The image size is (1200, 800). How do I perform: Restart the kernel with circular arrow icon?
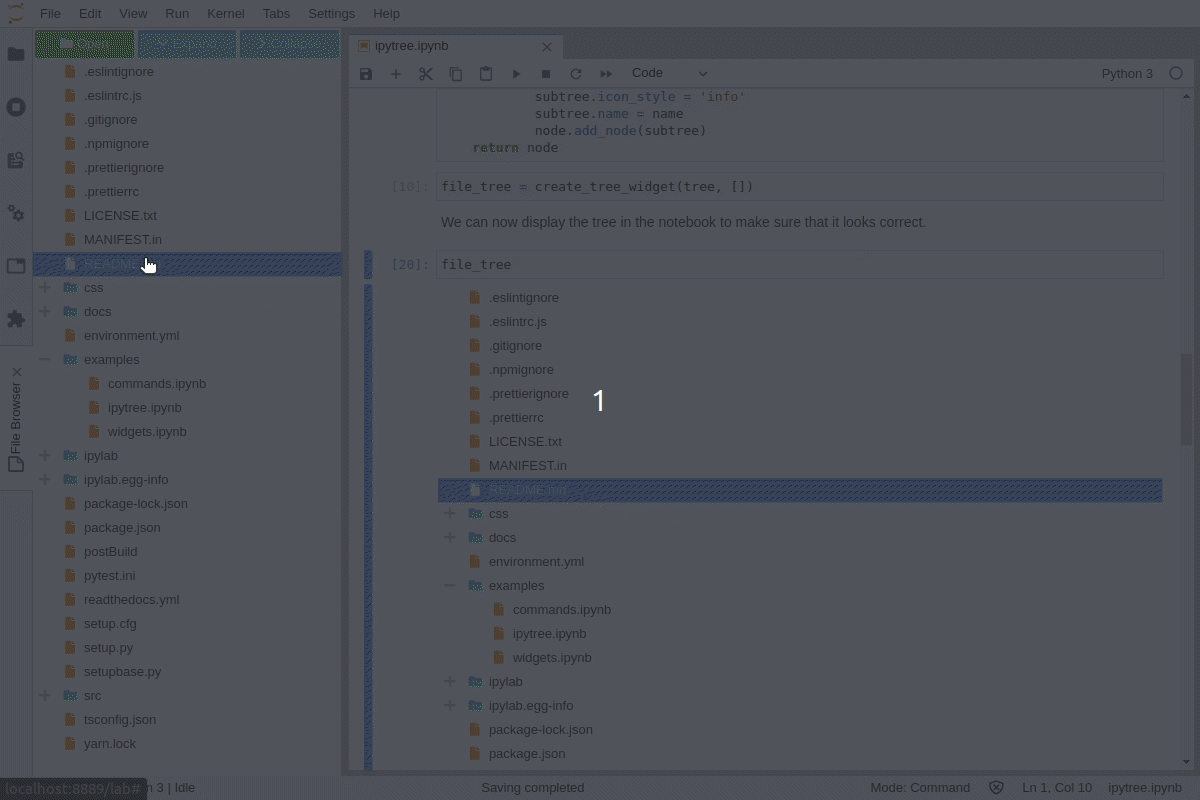pos(576,74)
